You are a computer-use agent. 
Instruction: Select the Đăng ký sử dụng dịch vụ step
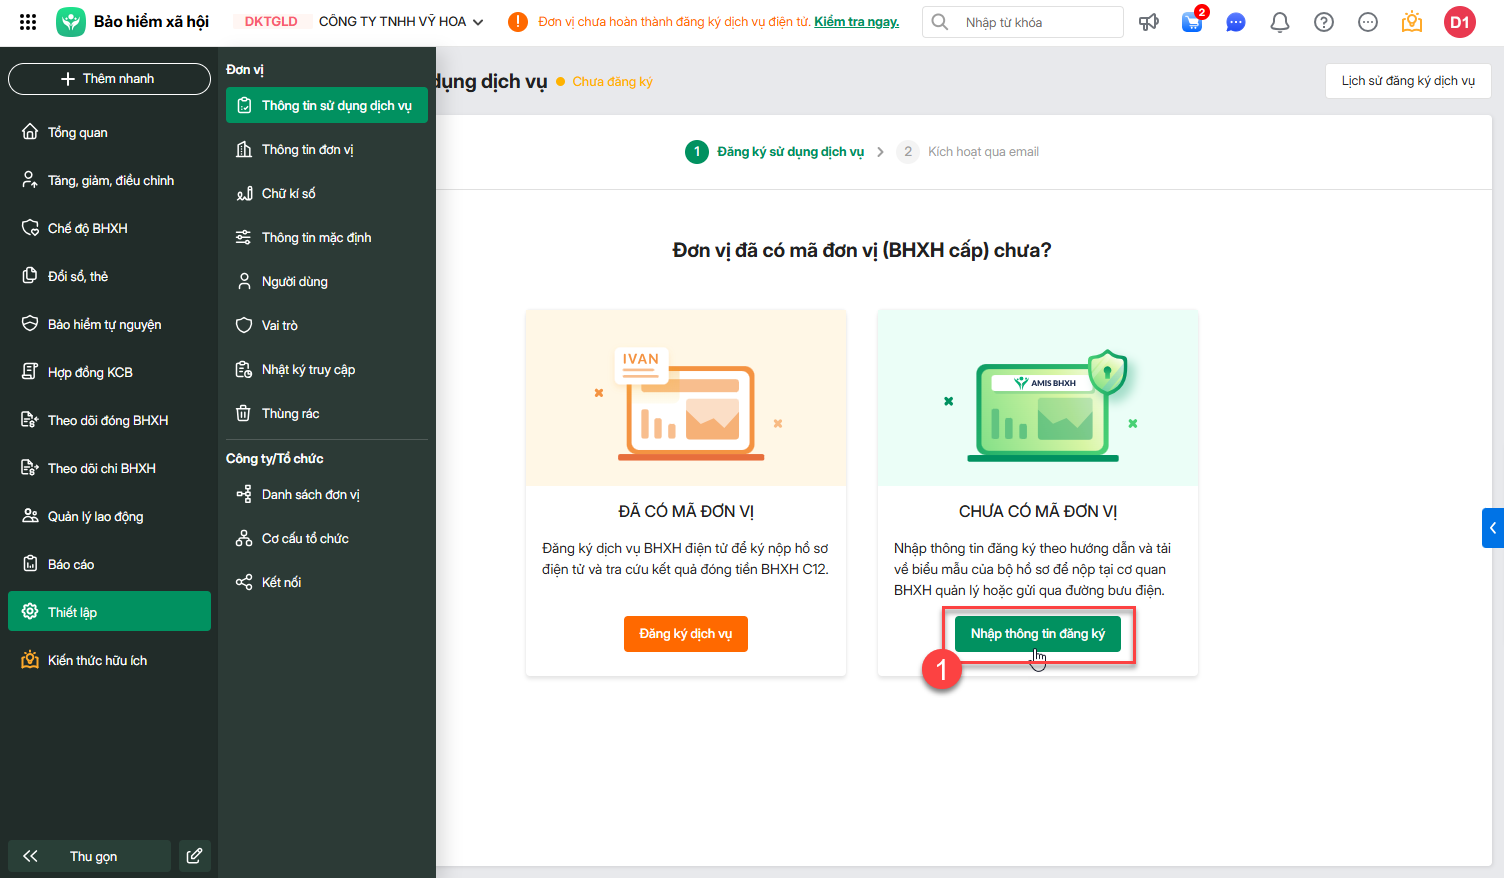[775, 152]
